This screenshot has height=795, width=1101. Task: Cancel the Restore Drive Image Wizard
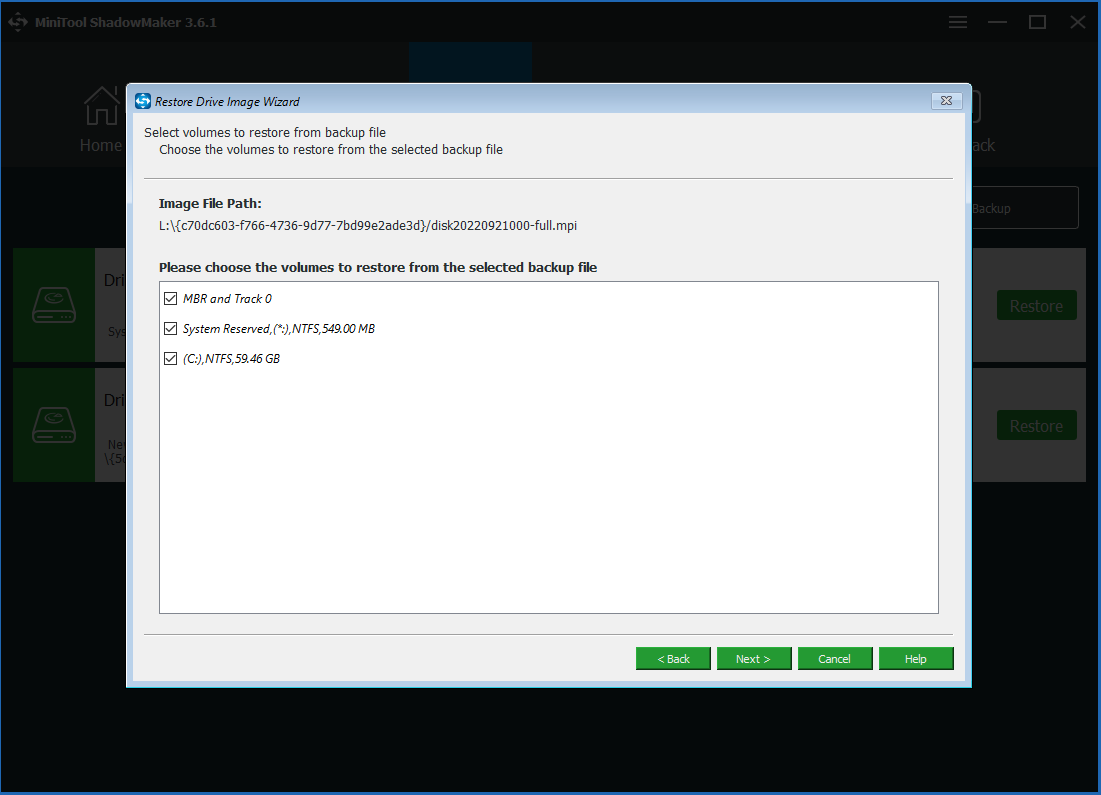(835, 658)
